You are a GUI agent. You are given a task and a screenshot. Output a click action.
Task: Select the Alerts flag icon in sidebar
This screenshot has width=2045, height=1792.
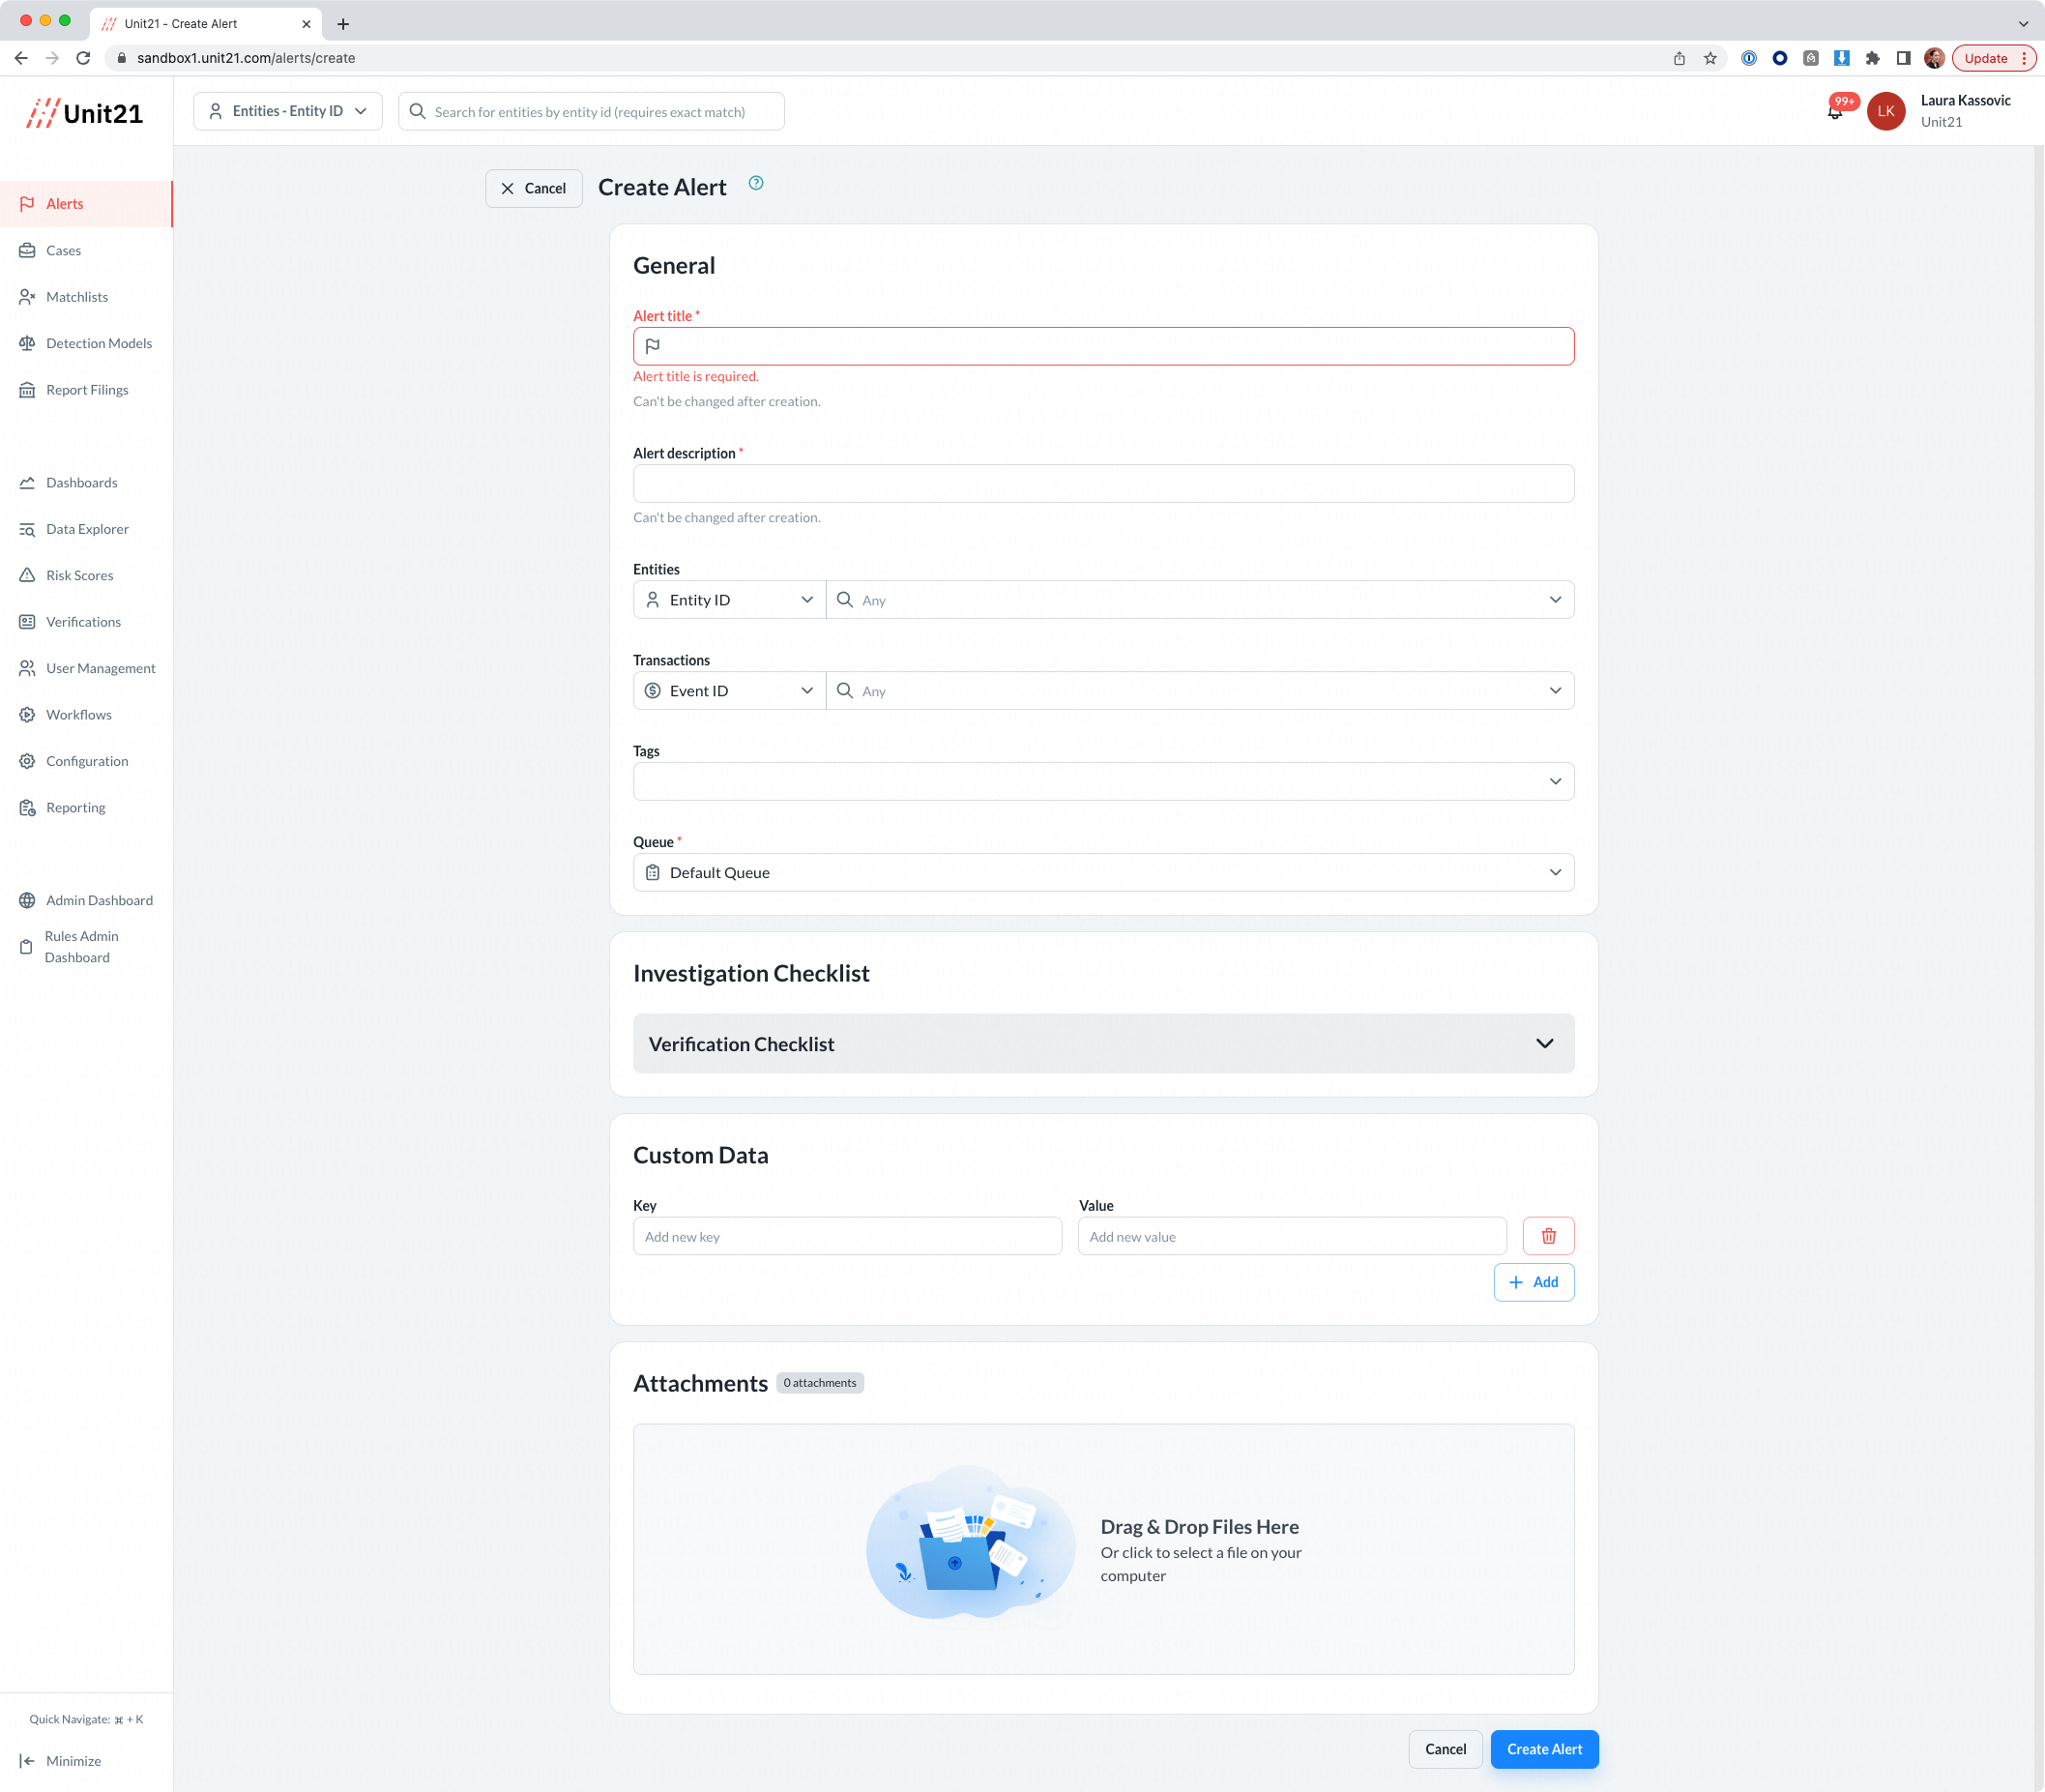[29, 203]
